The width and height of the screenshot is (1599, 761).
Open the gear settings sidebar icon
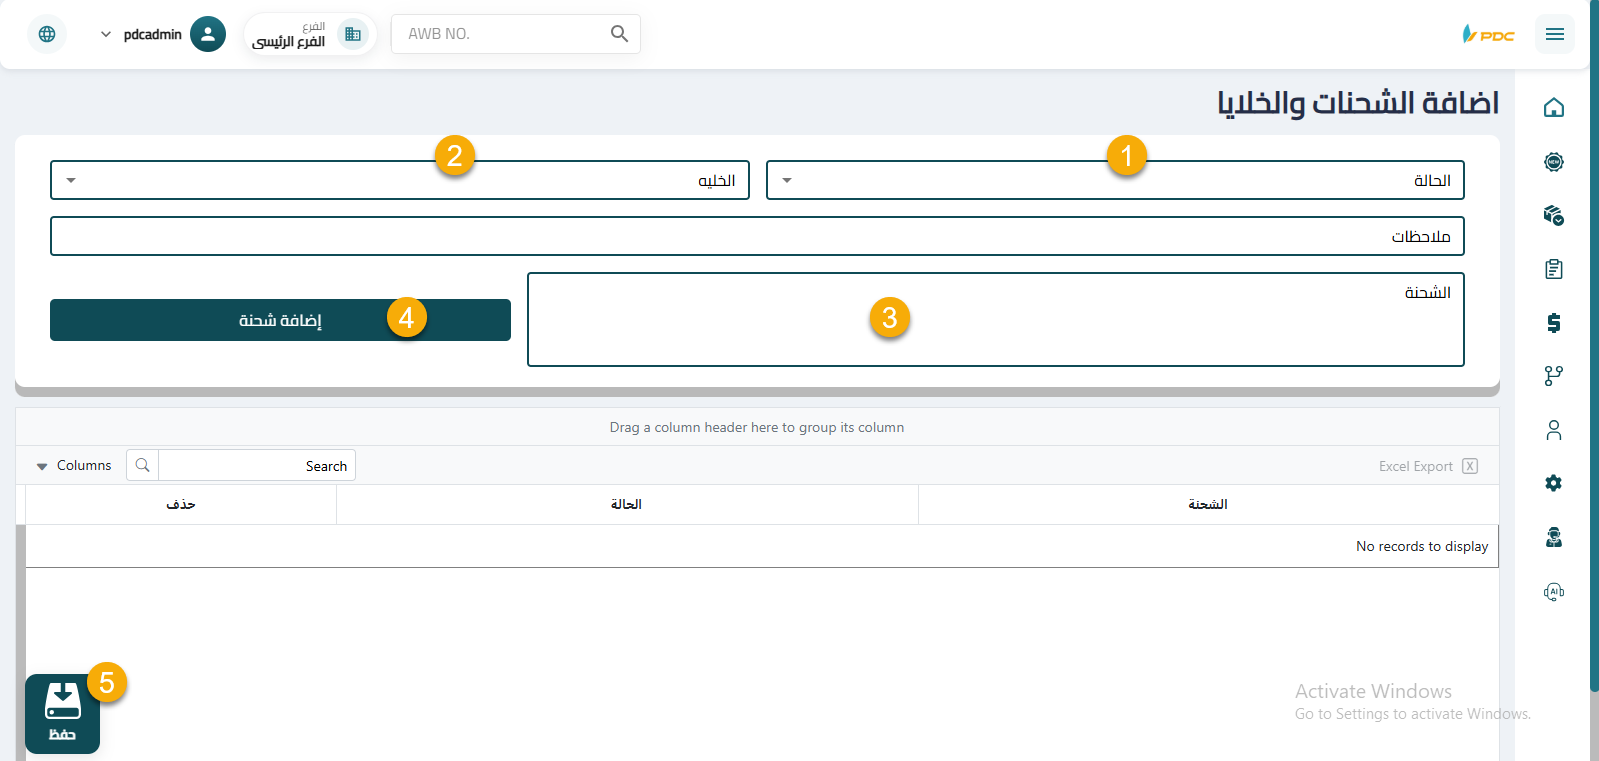click(x=1553, y=483)
